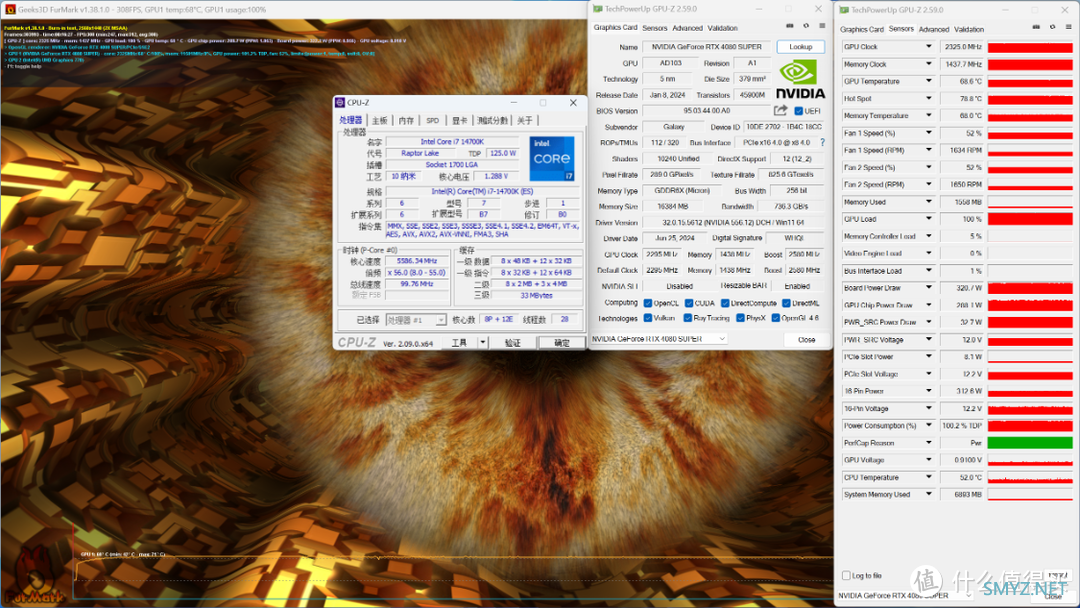Toggle the PhysX checkbox

pyautogui.click(x=740, y=318)
